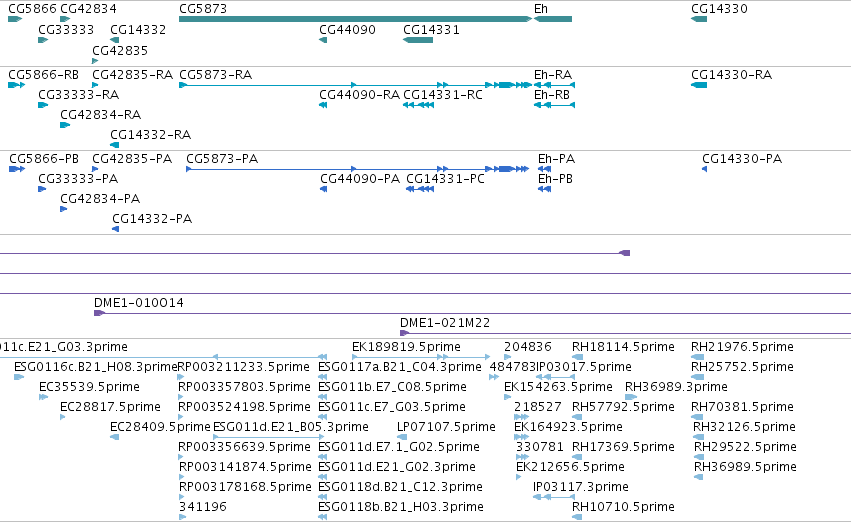Image resolution: width=851 pixels, height=522 pixels.
Task: Open the 341196 EST label
Action: (202, 507)
